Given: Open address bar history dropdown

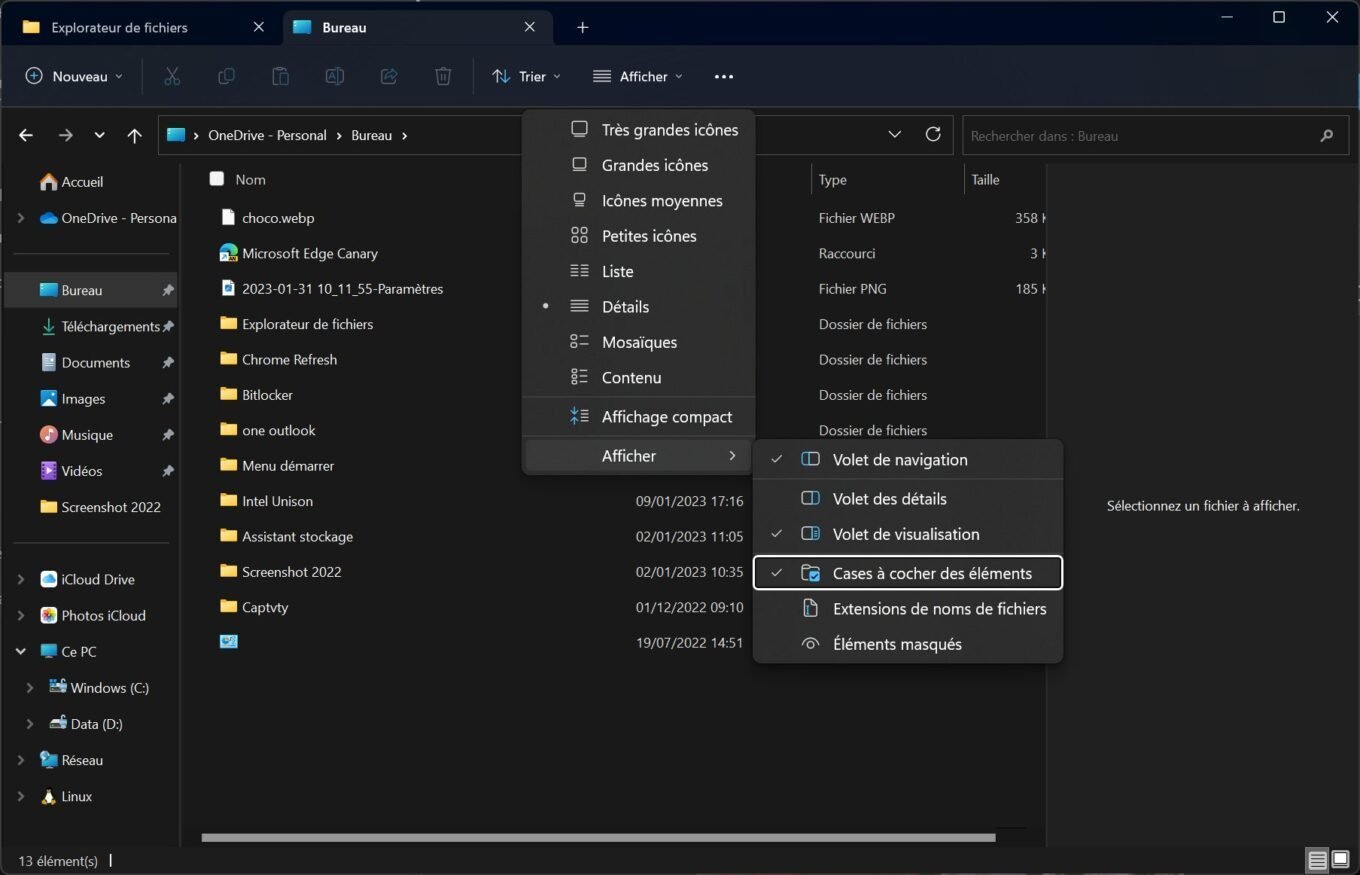Looking at the screenshot, I should pos(895,134).
